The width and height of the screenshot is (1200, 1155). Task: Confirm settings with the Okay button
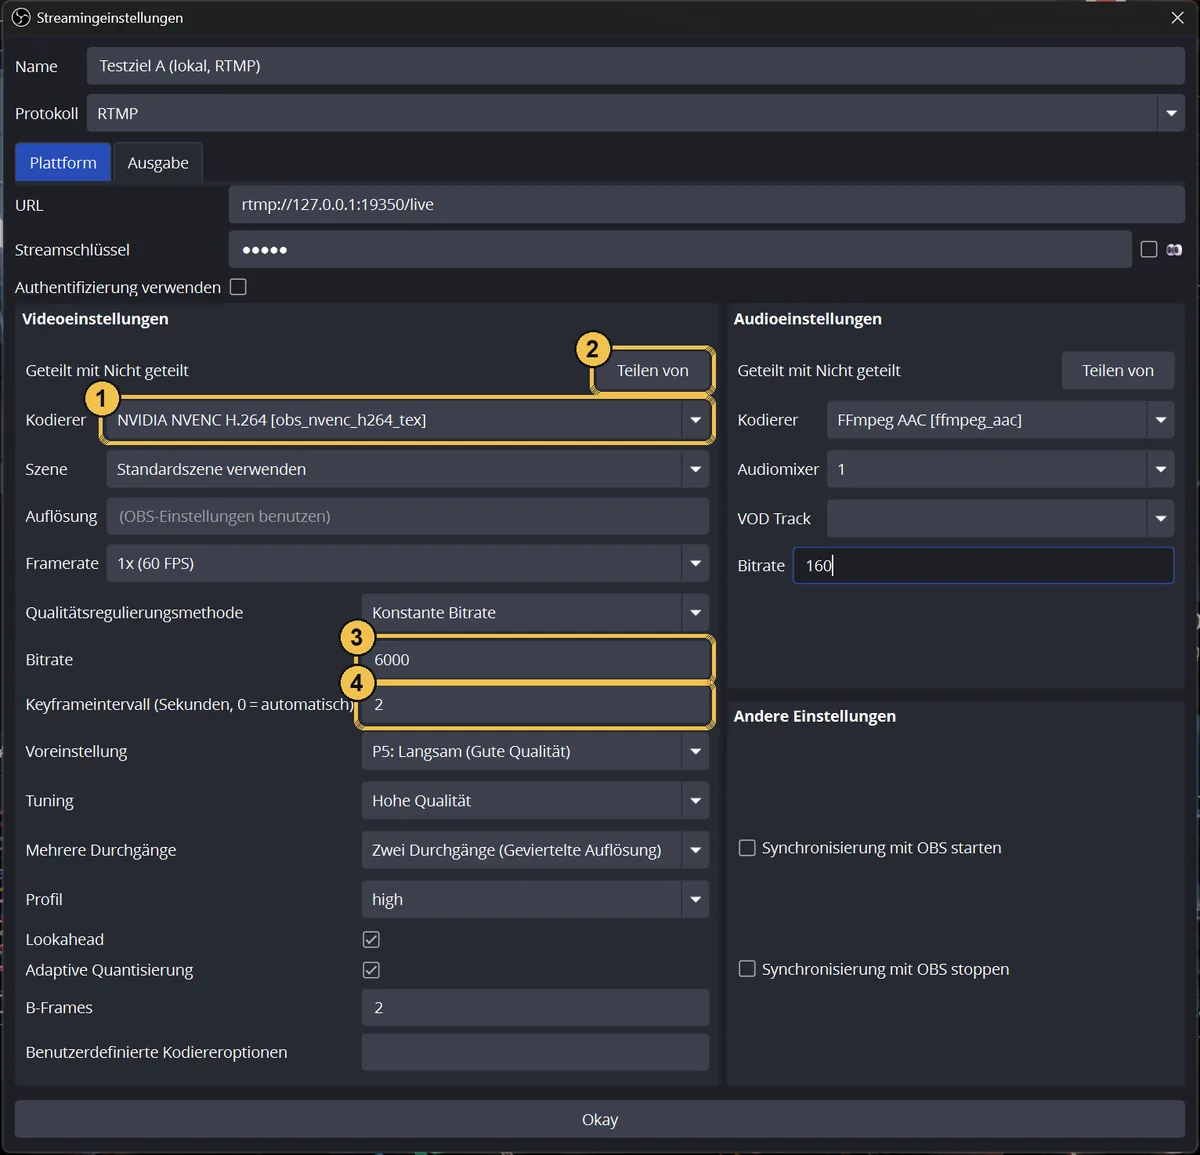(x=600, y=1119)
